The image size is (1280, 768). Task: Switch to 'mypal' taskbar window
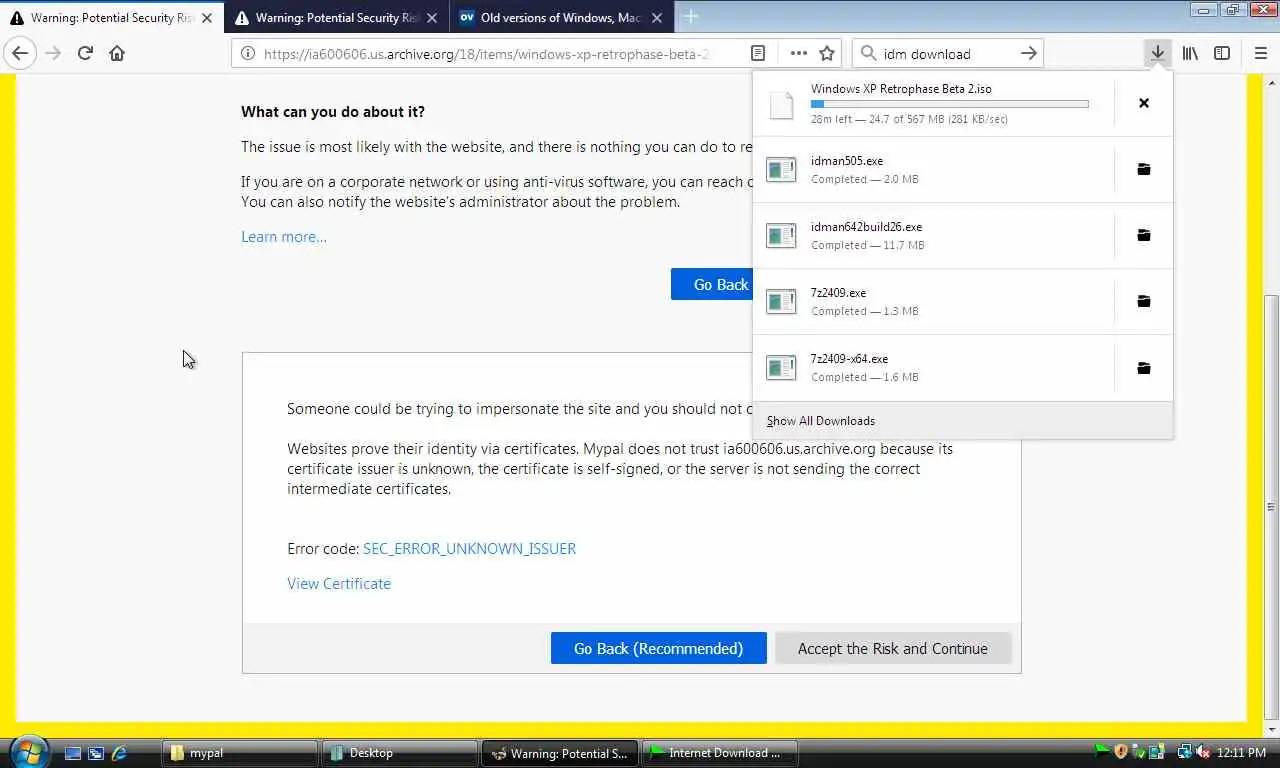click(x=240, y=753)
